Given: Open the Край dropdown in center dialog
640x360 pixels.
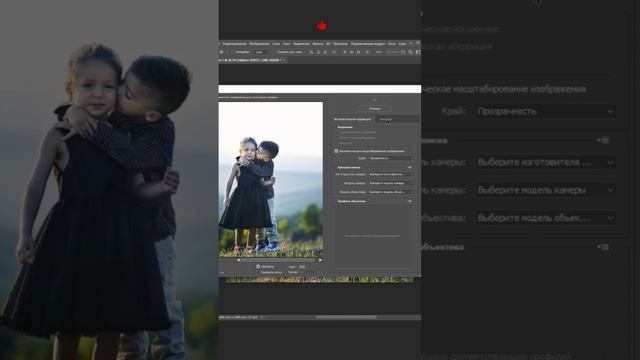Looking at the screenshot, I should pos(391,158).
